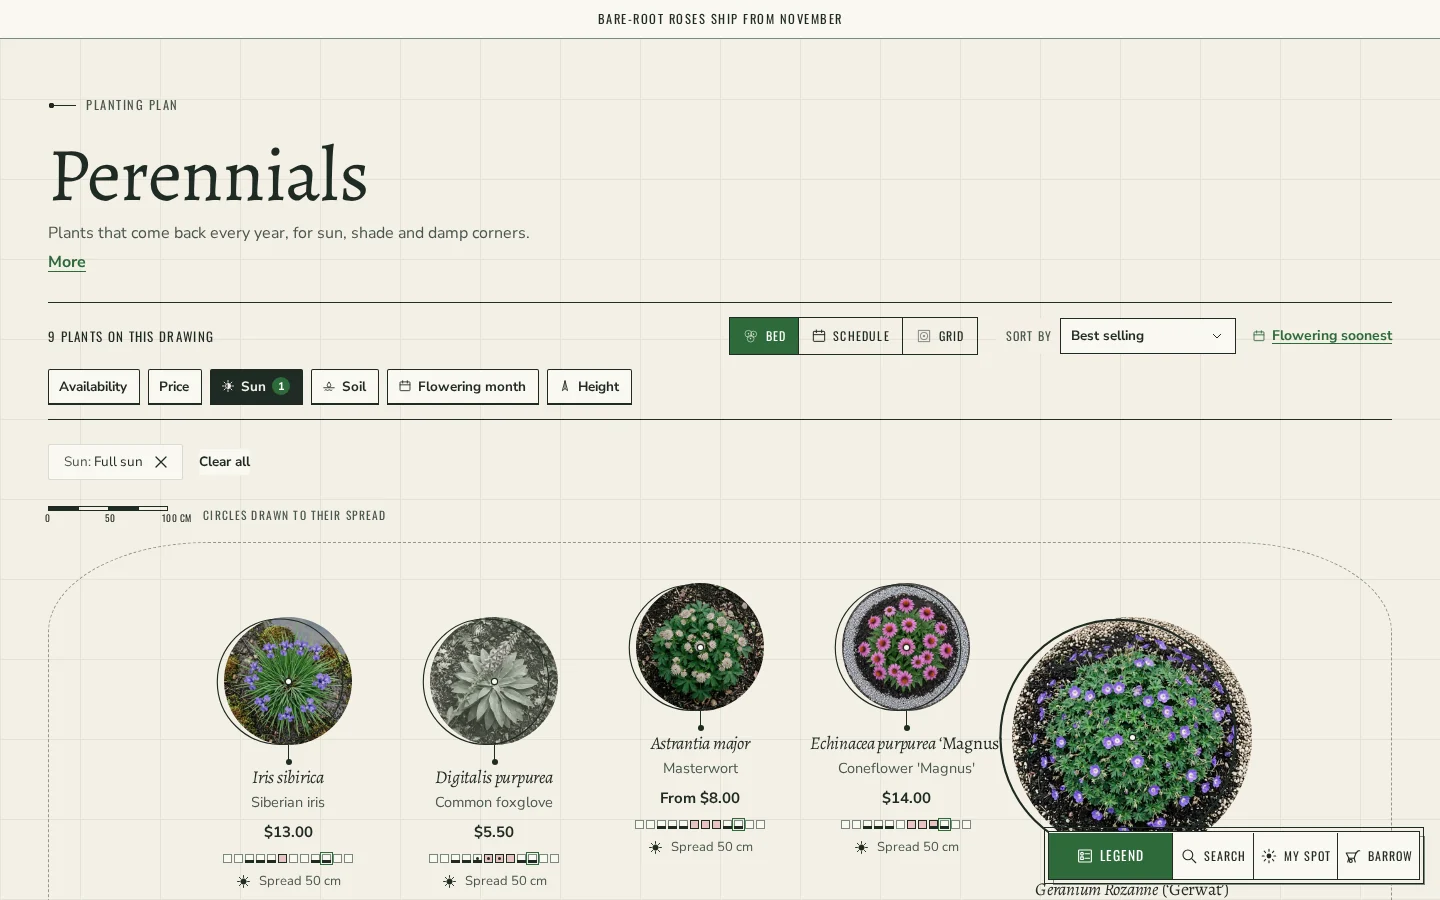Click the sun icon under Masterwort
The height and width of the screenshot is (900, 1440).
(655, 847)
